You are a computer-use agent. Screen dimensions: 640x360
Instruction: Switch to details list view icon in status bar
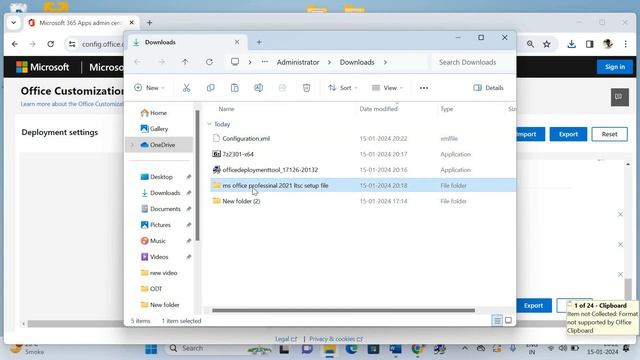tap(497, 320)
